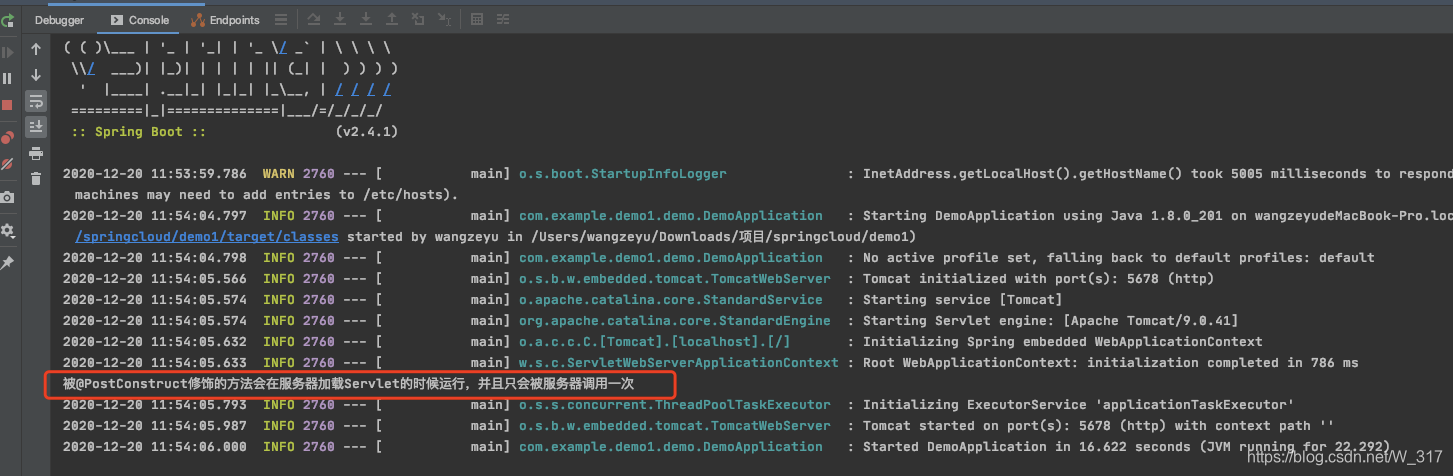This screenshot has width=1453, height=476.
Task: Click the WARN level label
Action: pos(278,174)
